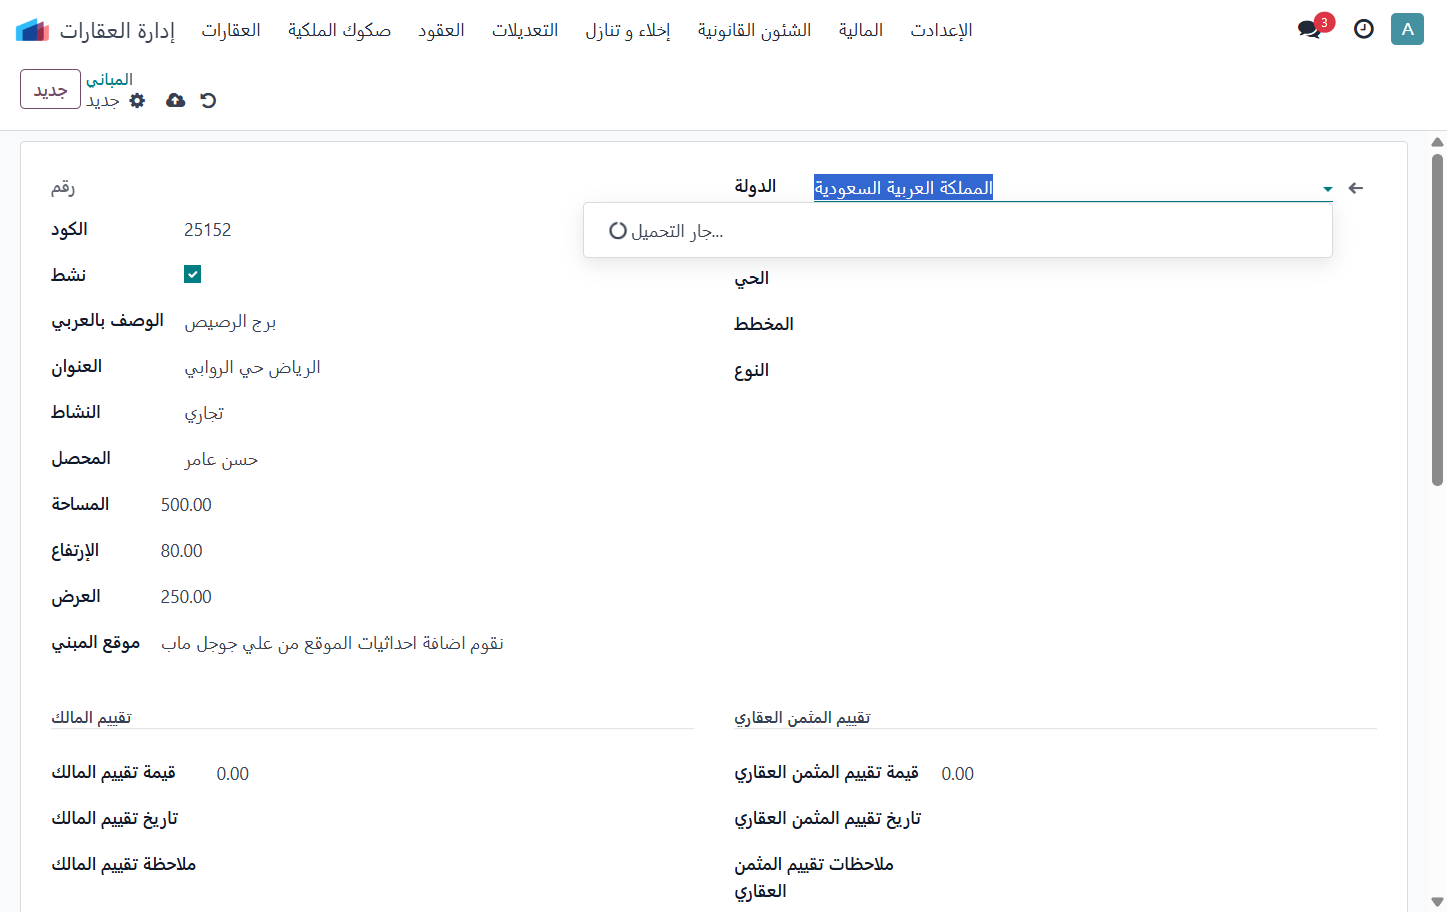Open the user avatar menu
Screen dimensions: 1447x912
(x=1407, y=29)
